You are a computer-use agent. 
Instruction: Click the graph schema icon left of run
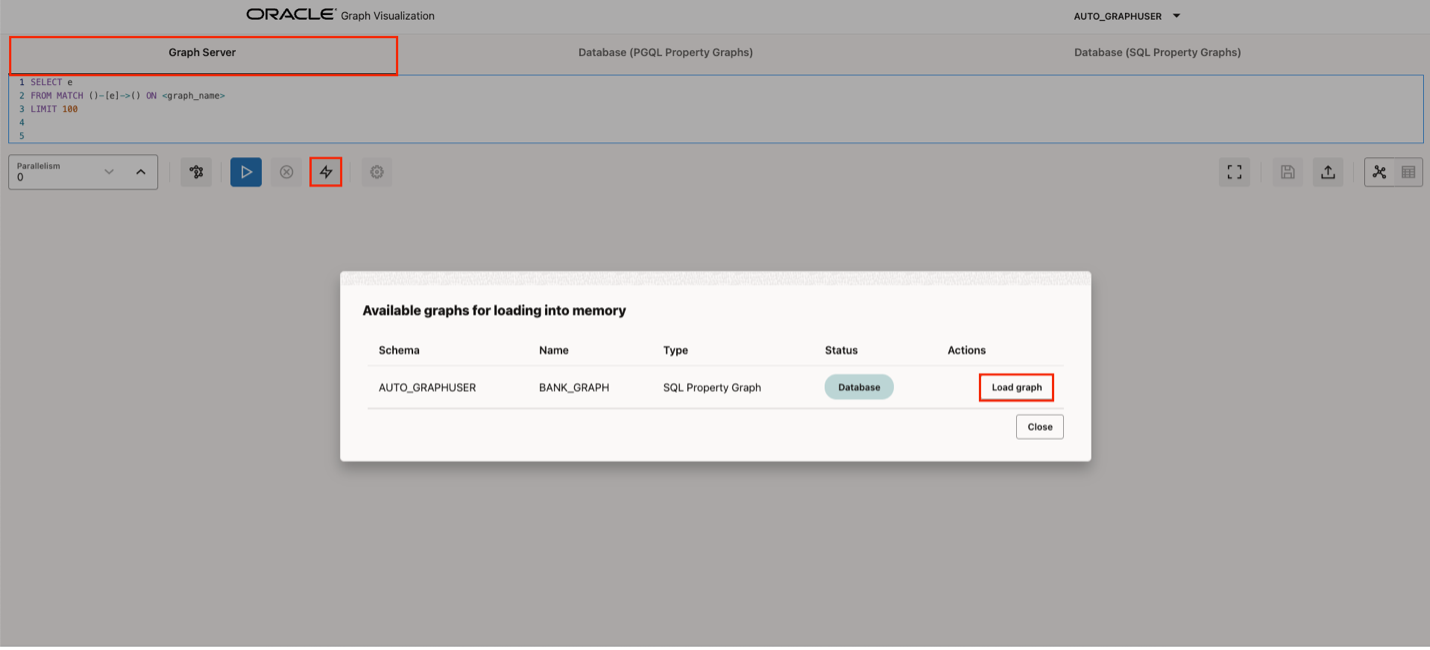click(196, 171)
